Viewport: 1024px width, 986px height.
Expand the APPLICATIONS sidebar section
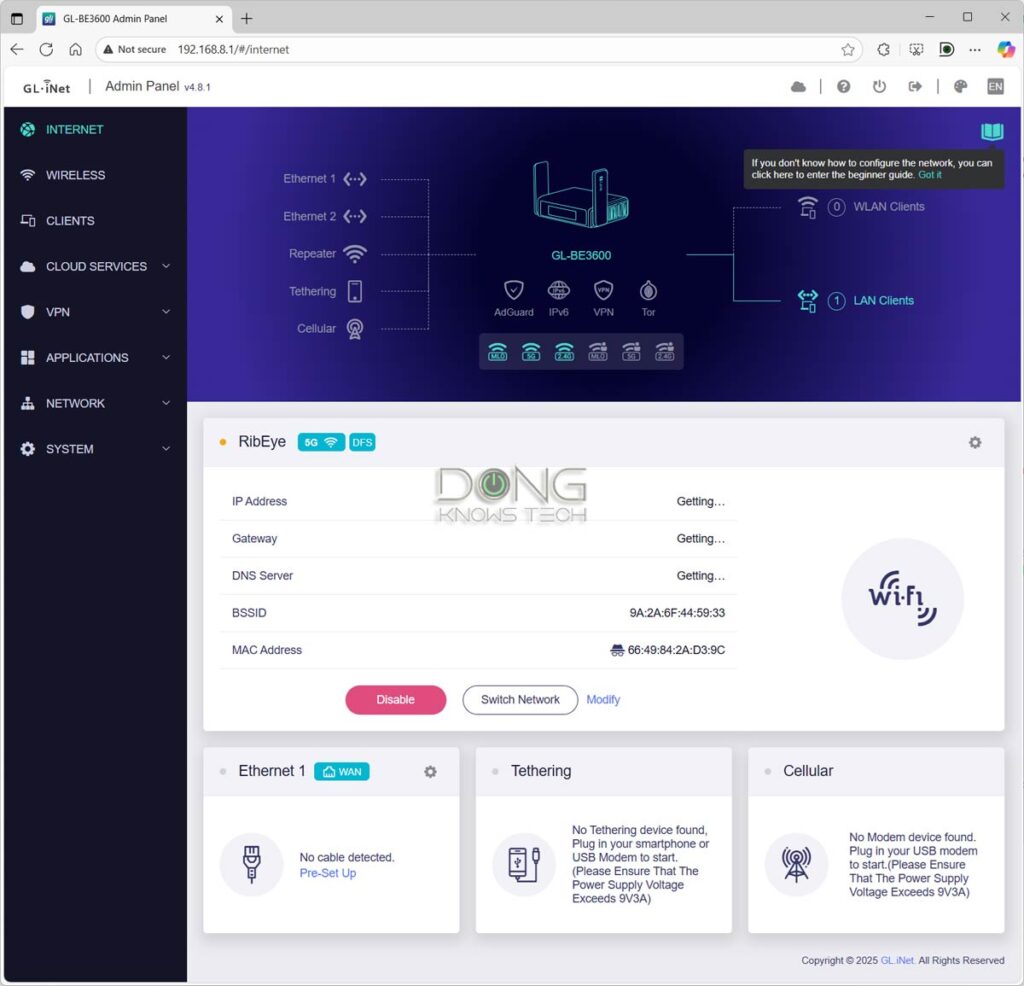[85, 357]
